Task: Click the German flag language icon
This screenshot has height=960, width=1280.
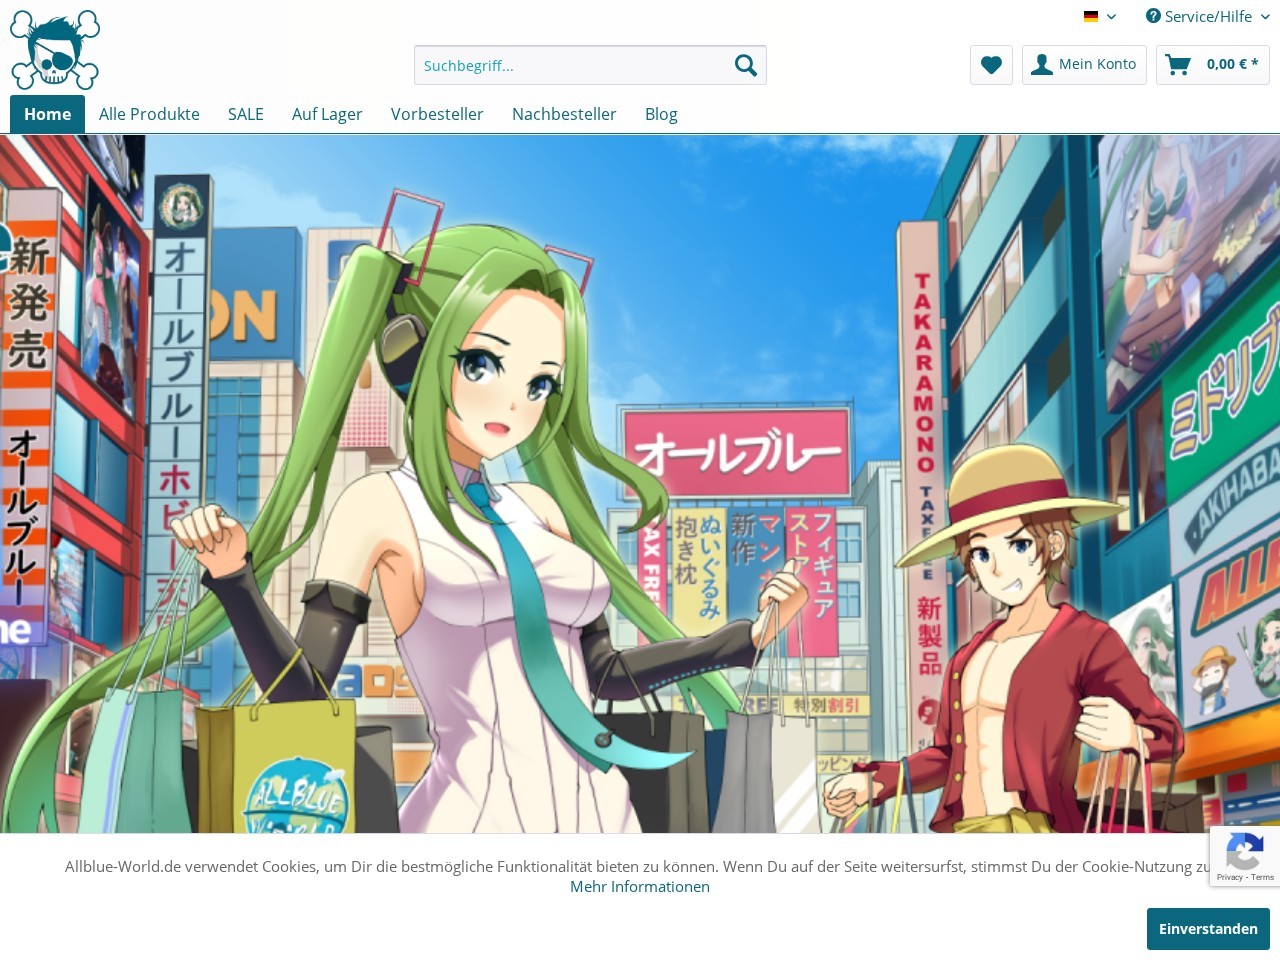Action: click(1089, 16)
